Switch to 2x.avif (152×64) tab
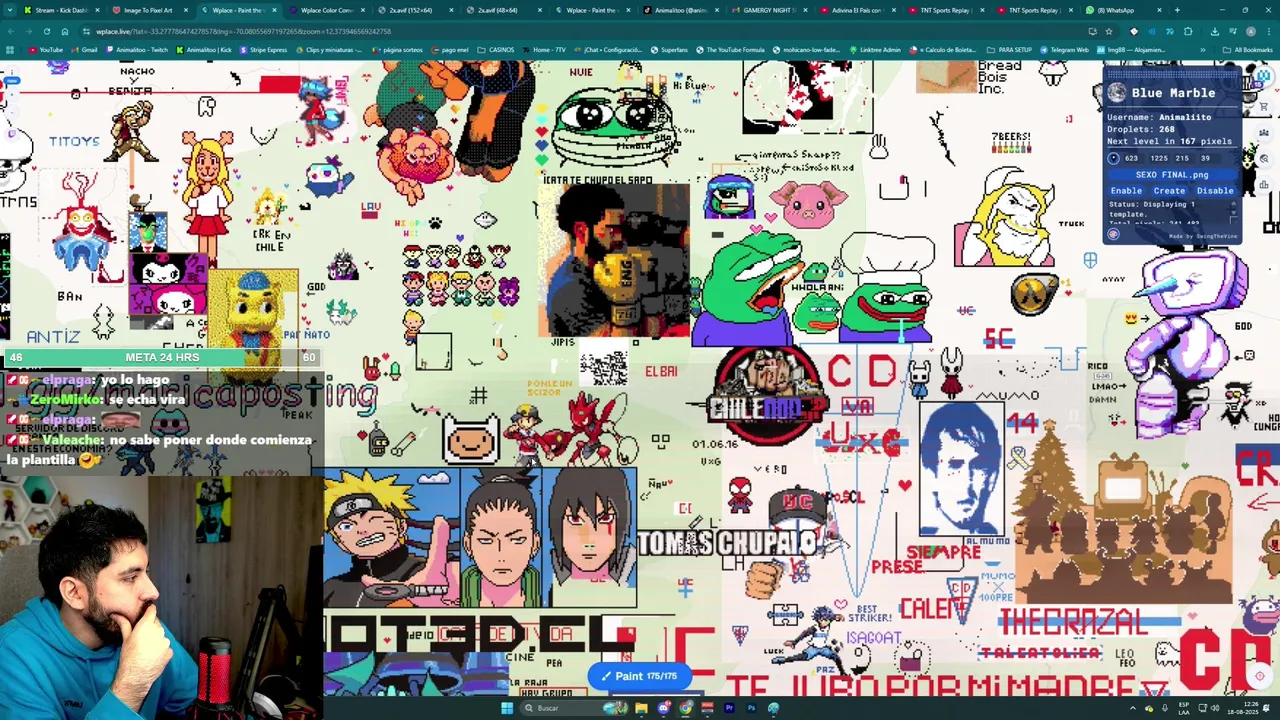Image resolution: width=1280 pixels, height=720 pixels. 415,10
